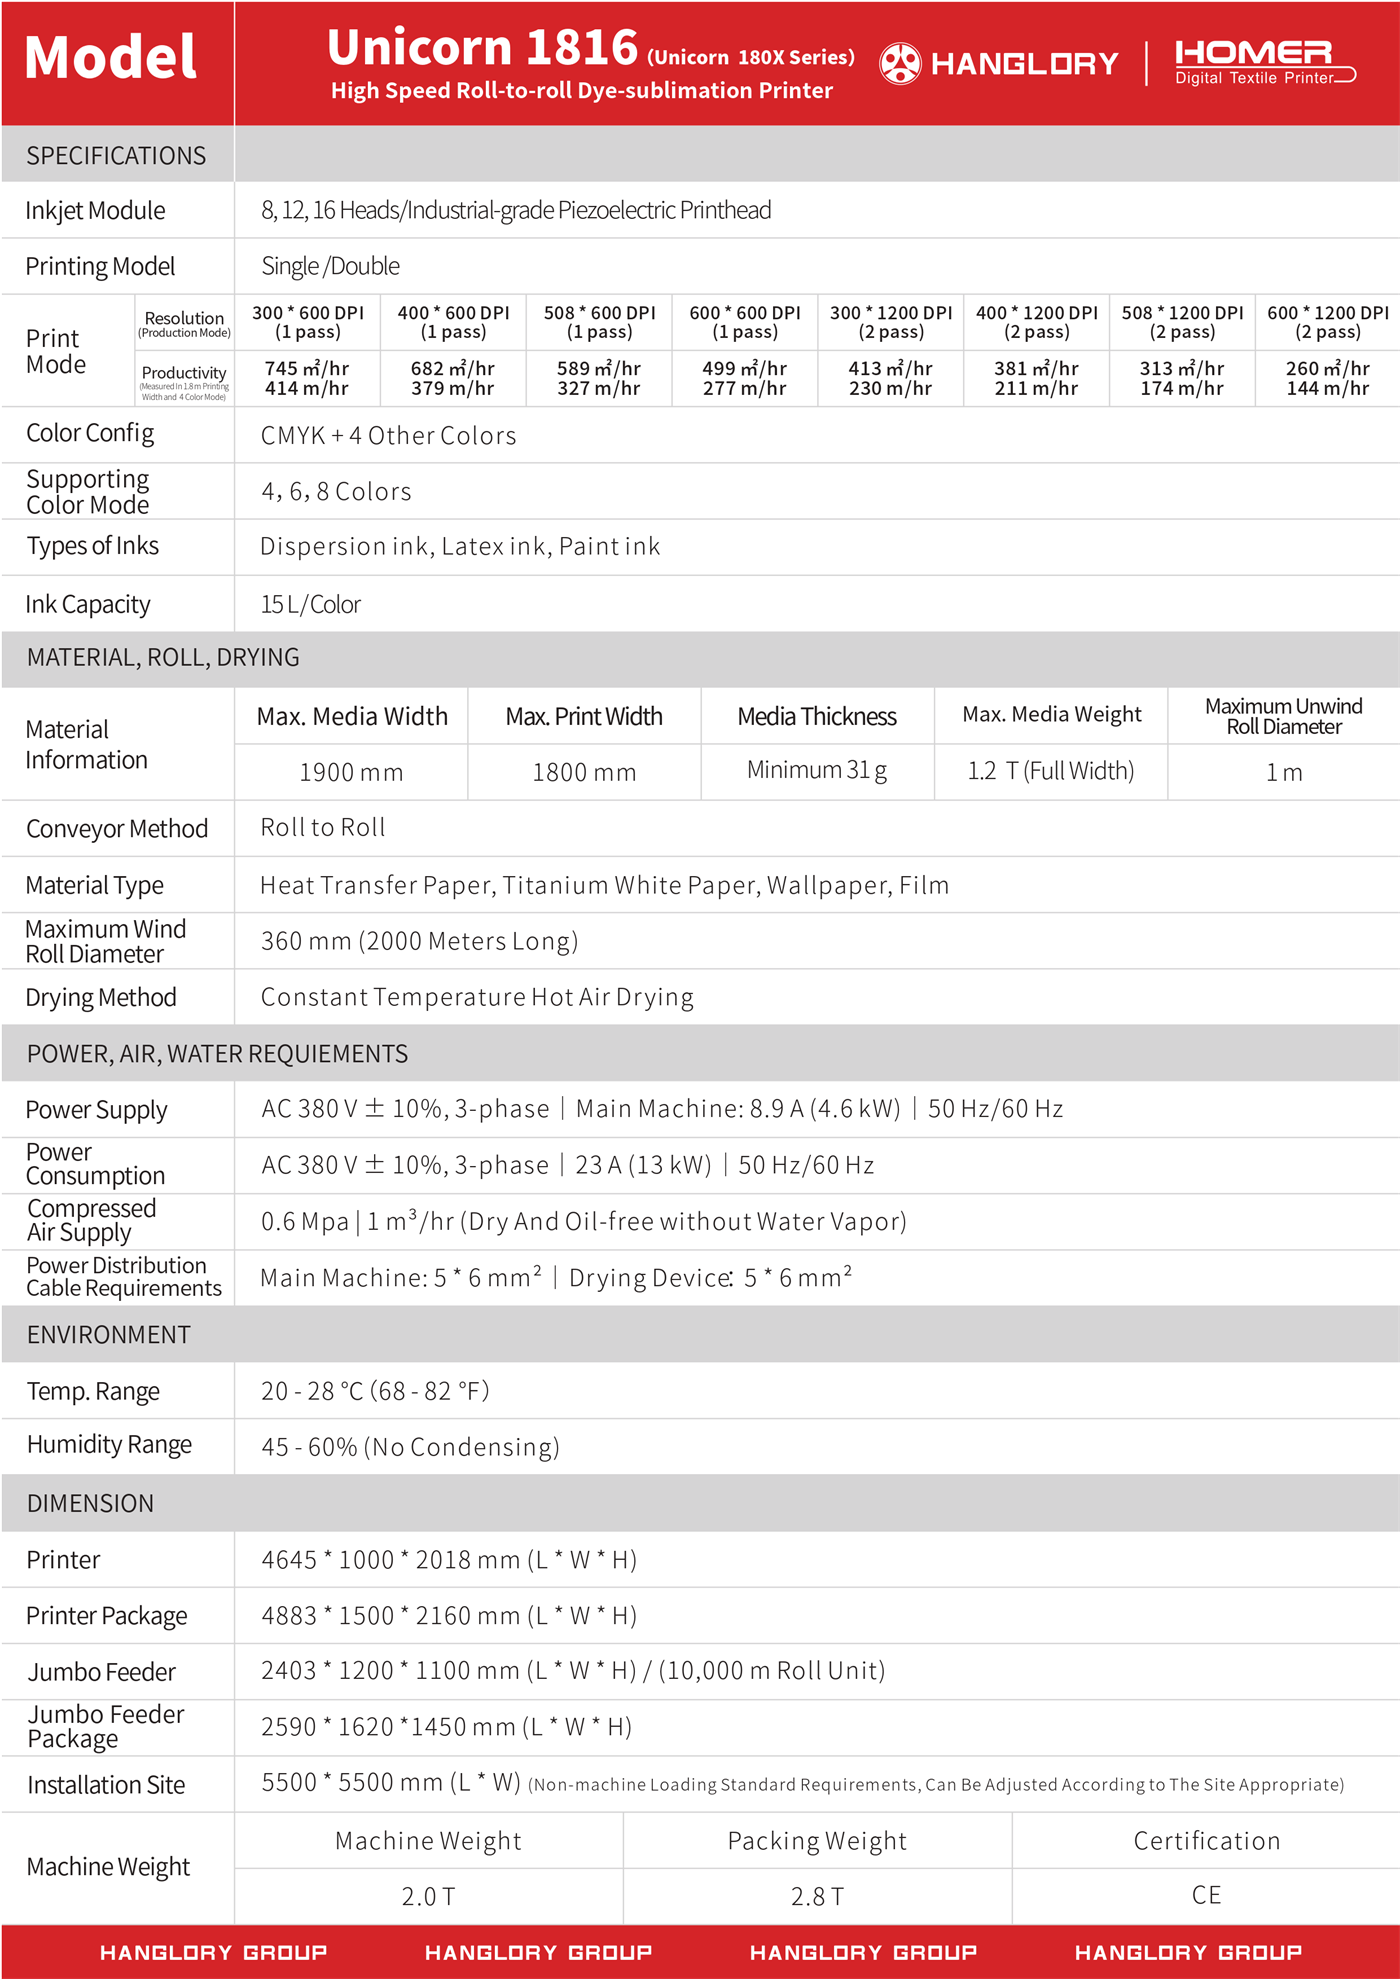The width and height of the screenshot is (1400, 1979).
Task: Click 'Heat Transfer Paper, Titanium White Paper' material text
Action: (510, 885)
